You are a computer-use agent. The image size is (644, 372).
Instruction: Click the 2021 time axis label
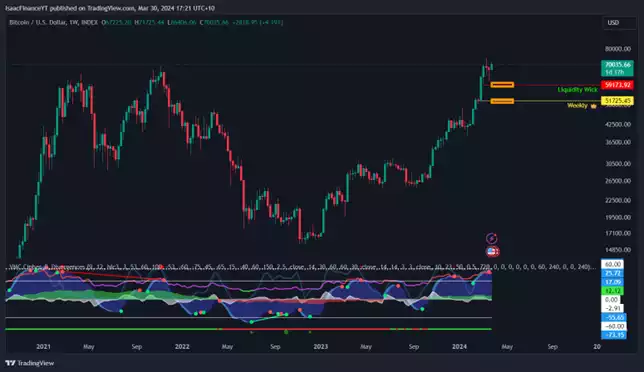pyautogui.click(x=43, y=347)
